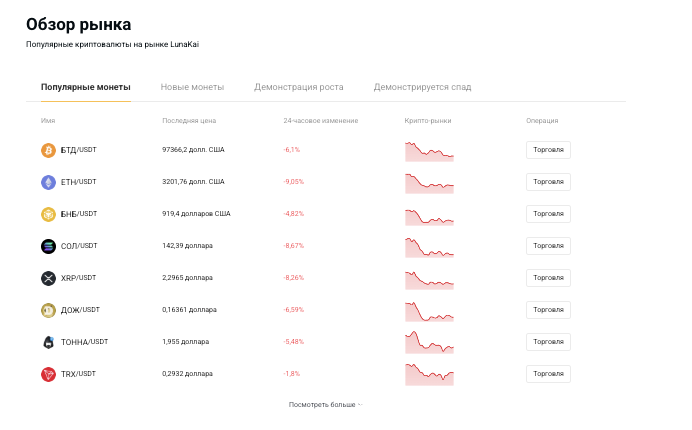Click the ДОЖ/USDT pair name
692x430 pixels.
[81, 310]
